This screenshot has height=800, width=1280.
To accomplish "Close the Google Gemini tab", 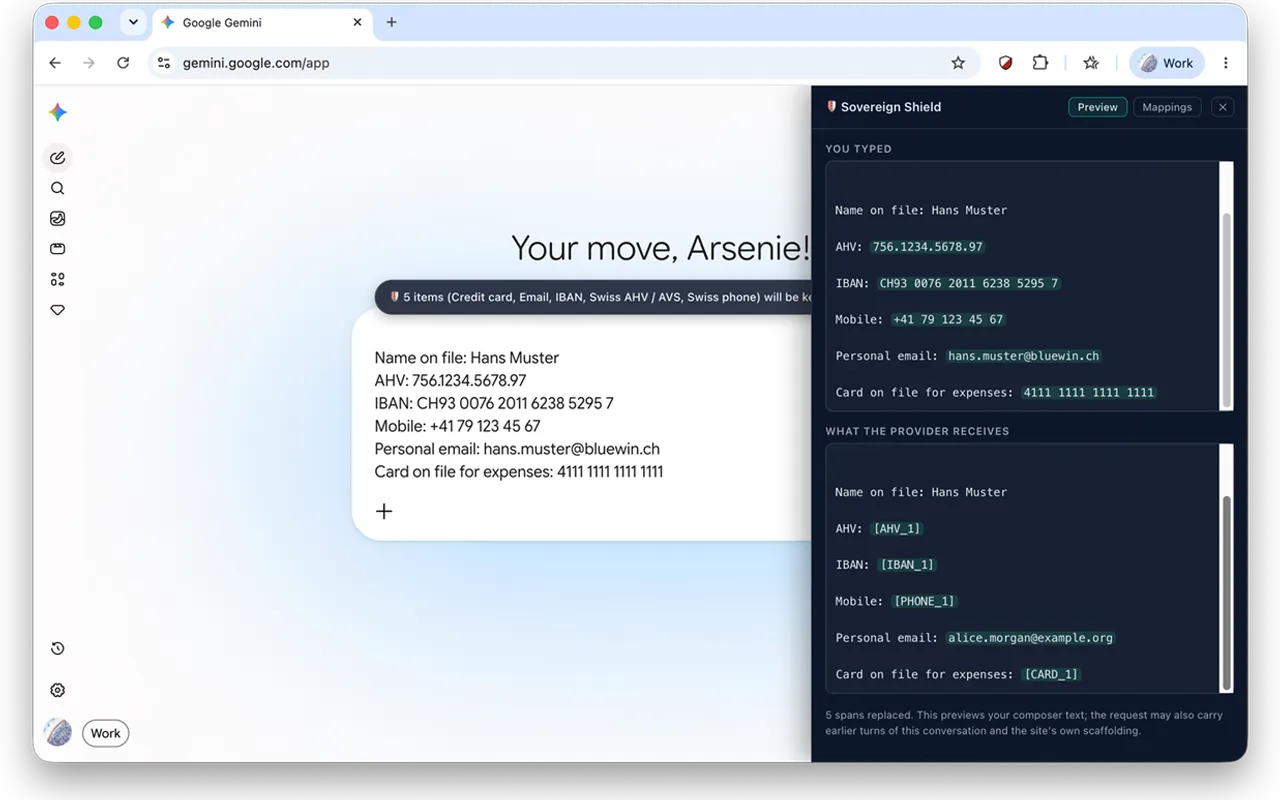I will 357,22.
